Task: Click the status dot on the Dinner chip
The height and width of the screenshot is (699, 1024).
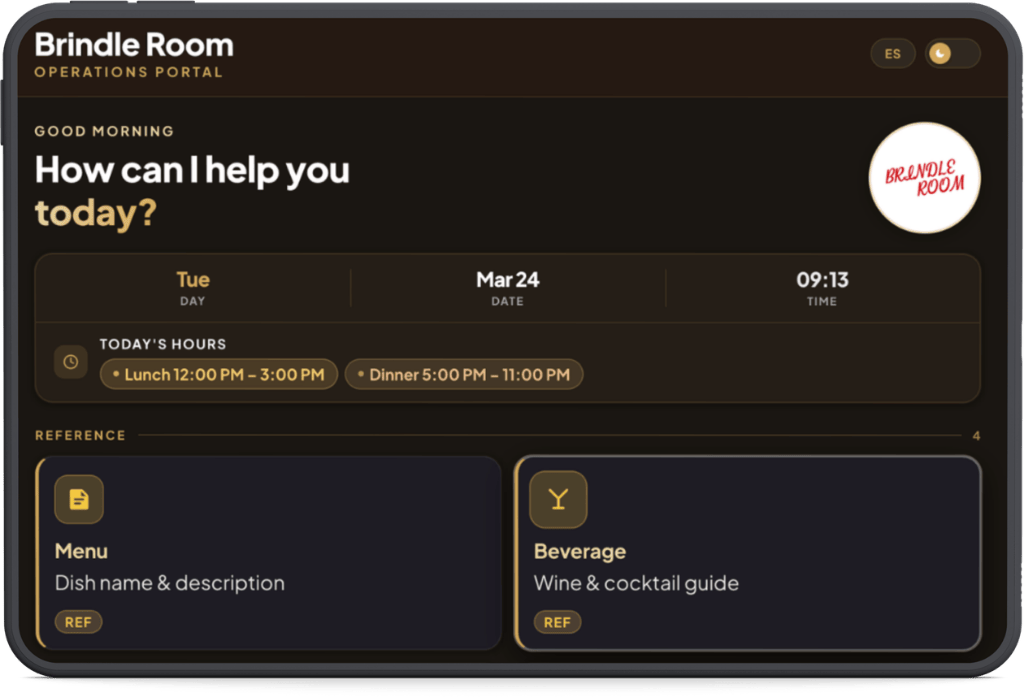Action: click(361, 375)
